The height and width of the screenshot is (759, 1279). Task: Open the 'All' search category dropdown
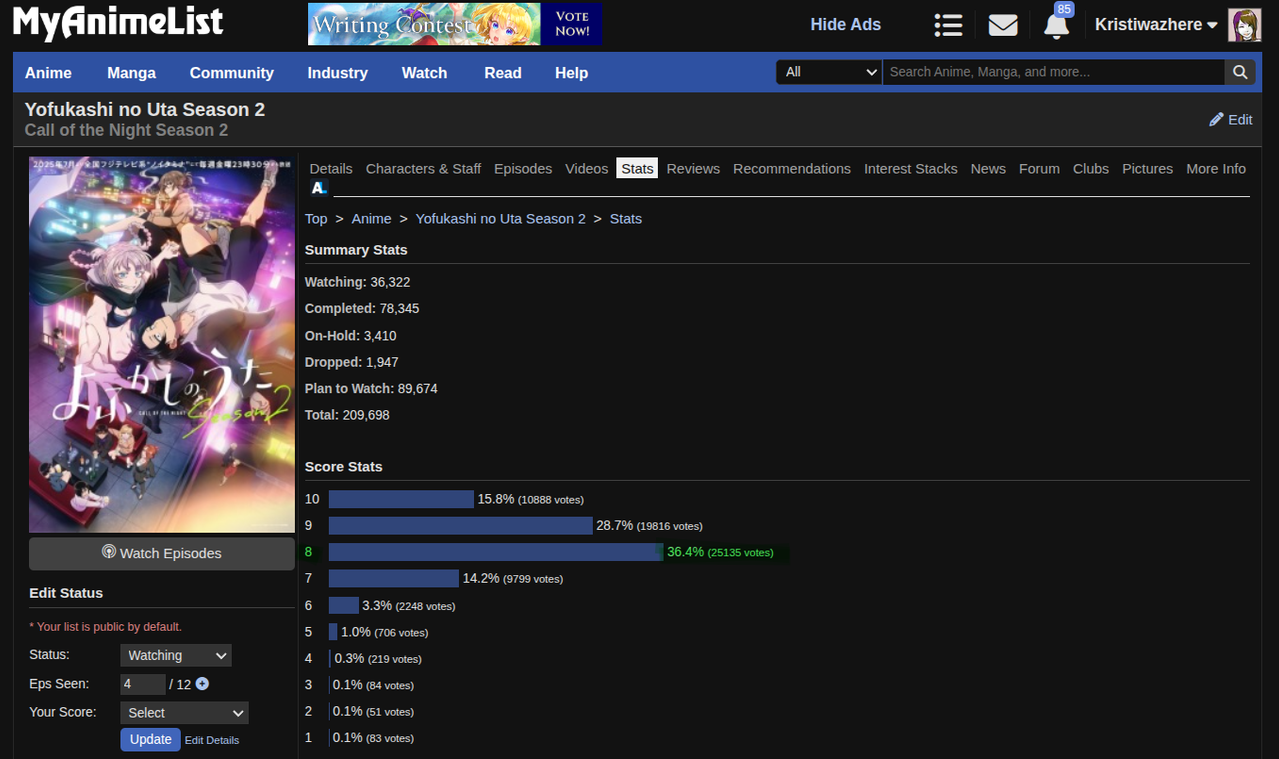[x=829, y=72]
